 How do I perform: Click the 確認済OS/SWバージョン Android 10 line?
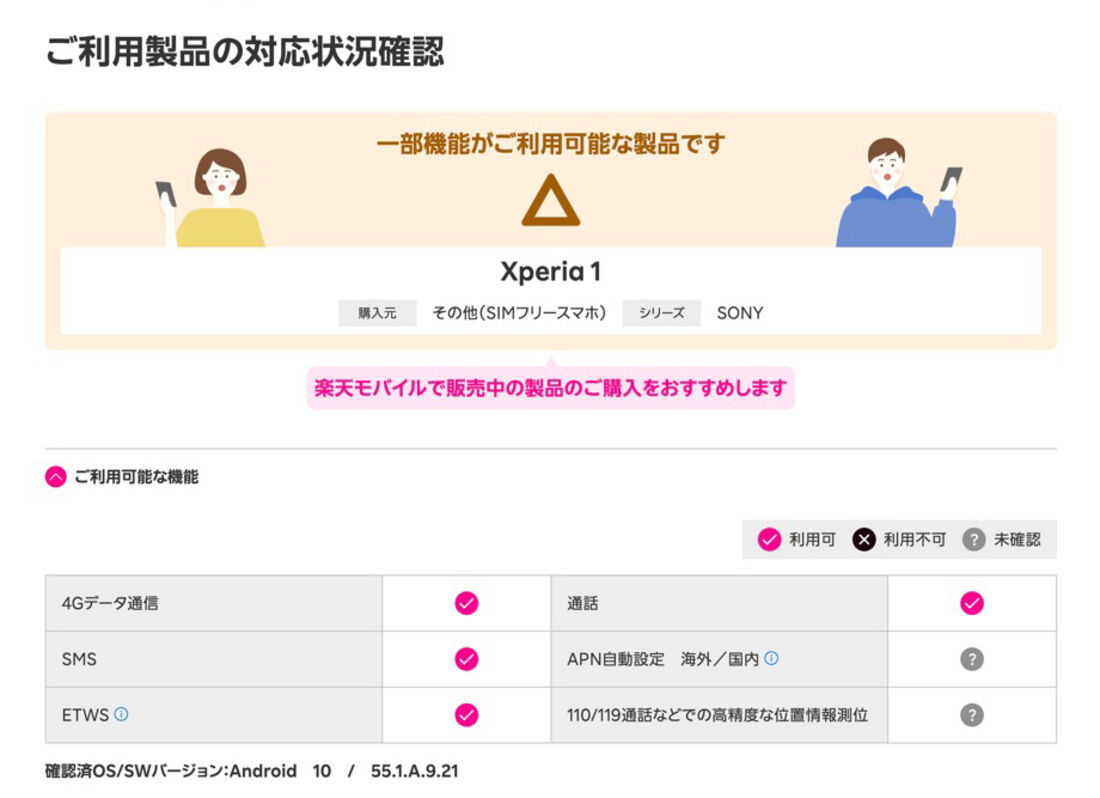(252, 771)
